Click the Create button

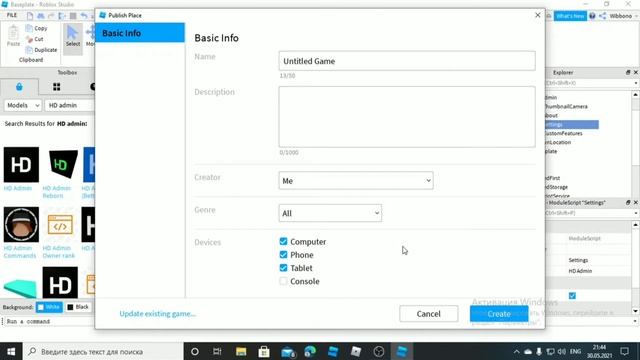[499, 314]
